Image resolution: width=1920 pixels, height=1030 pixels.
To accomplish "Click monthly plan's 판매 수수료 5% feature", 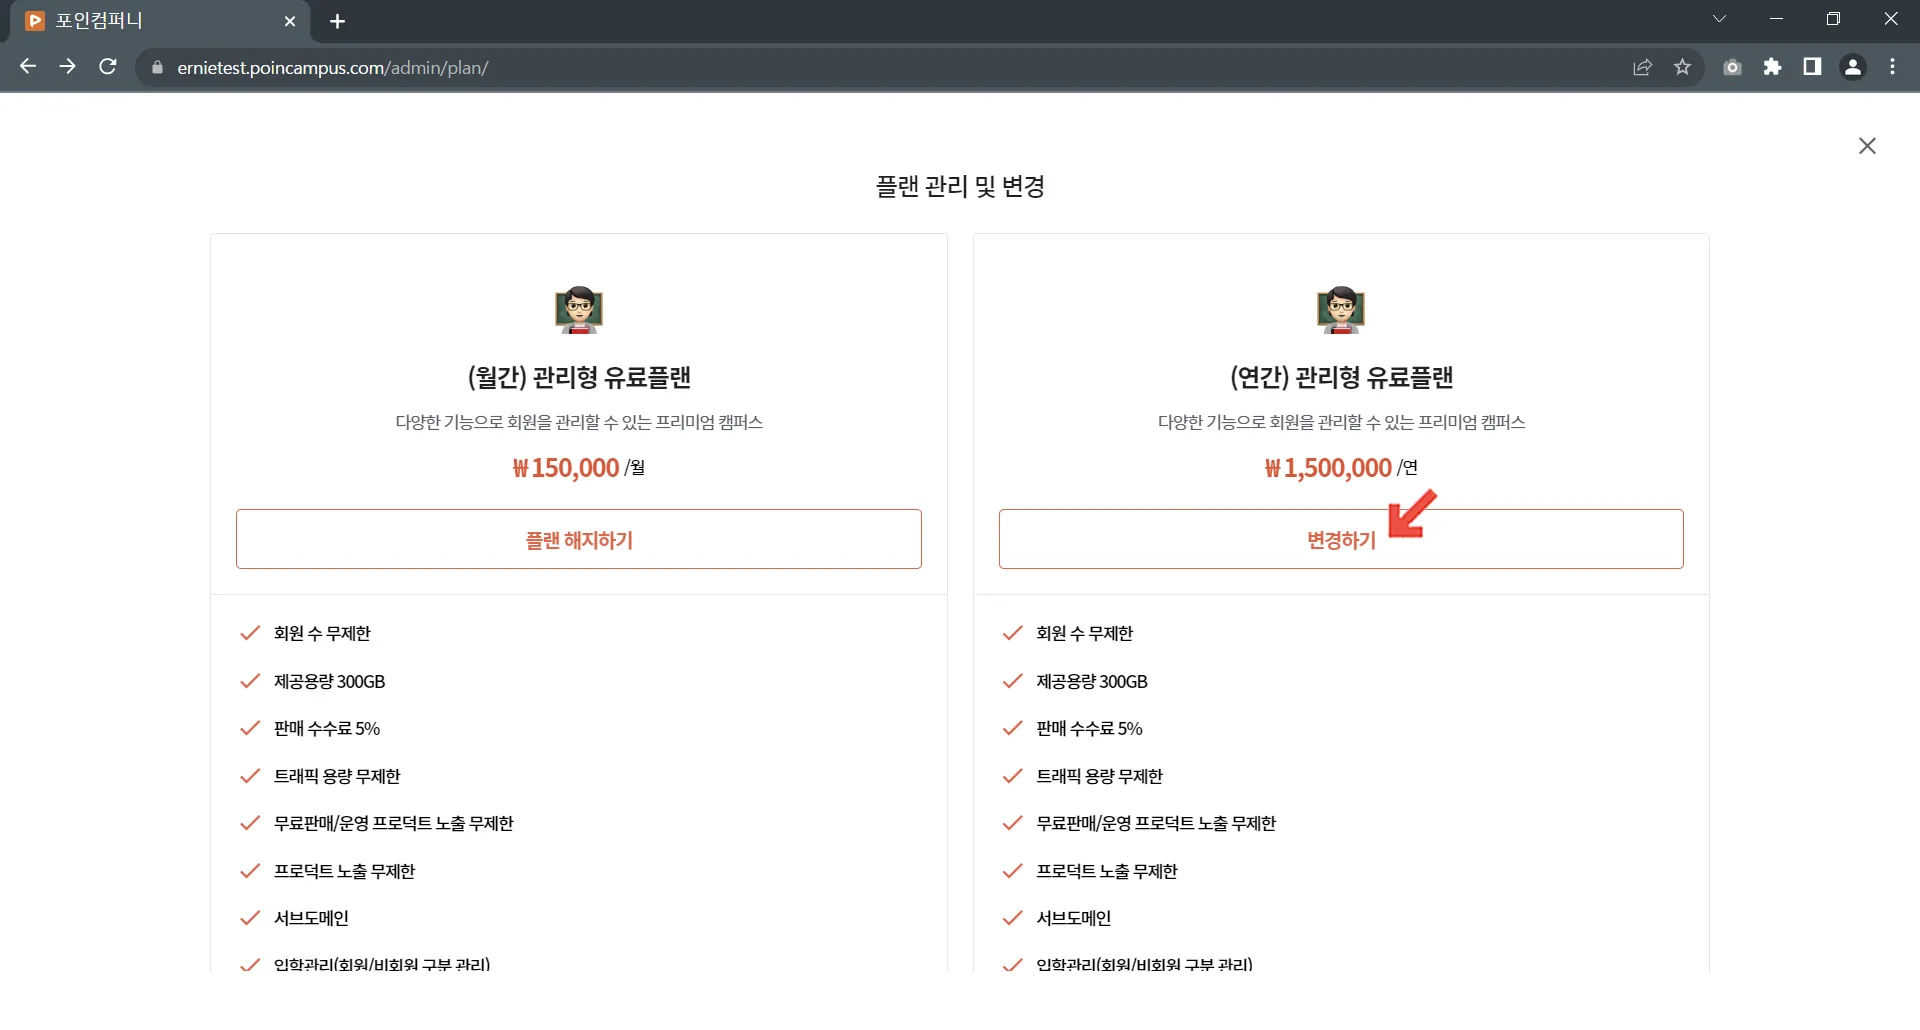I will (x=327, y=728).
